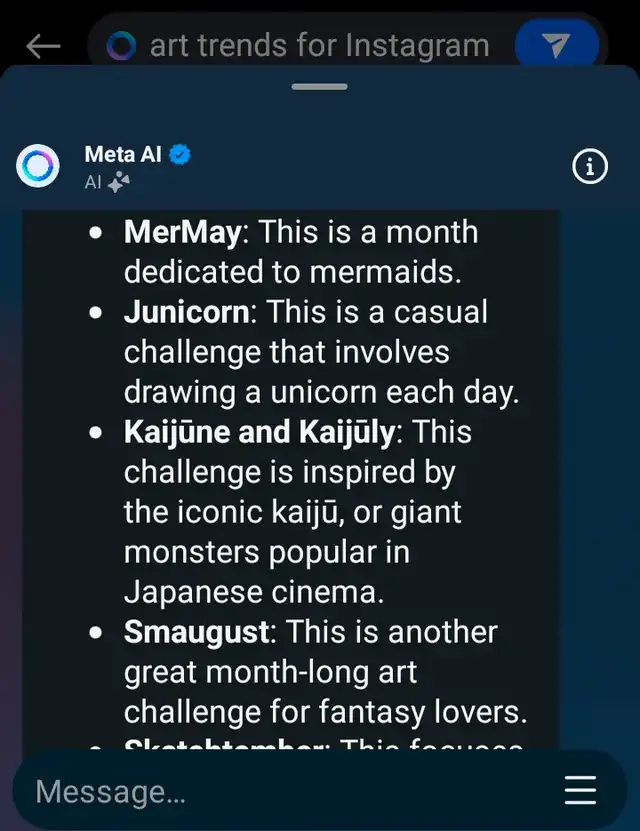
Task: Tap the MerMay bullet item
Action: 301,252
